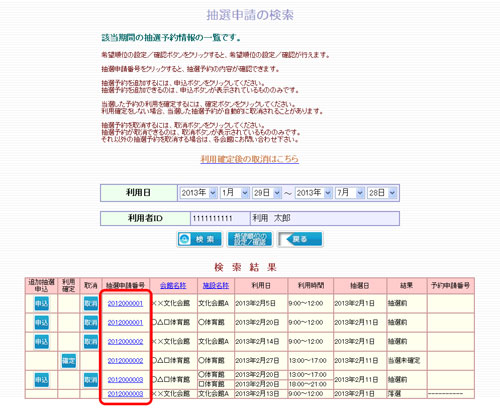Open the start year 2013年 dropdown

click(199, 193)
